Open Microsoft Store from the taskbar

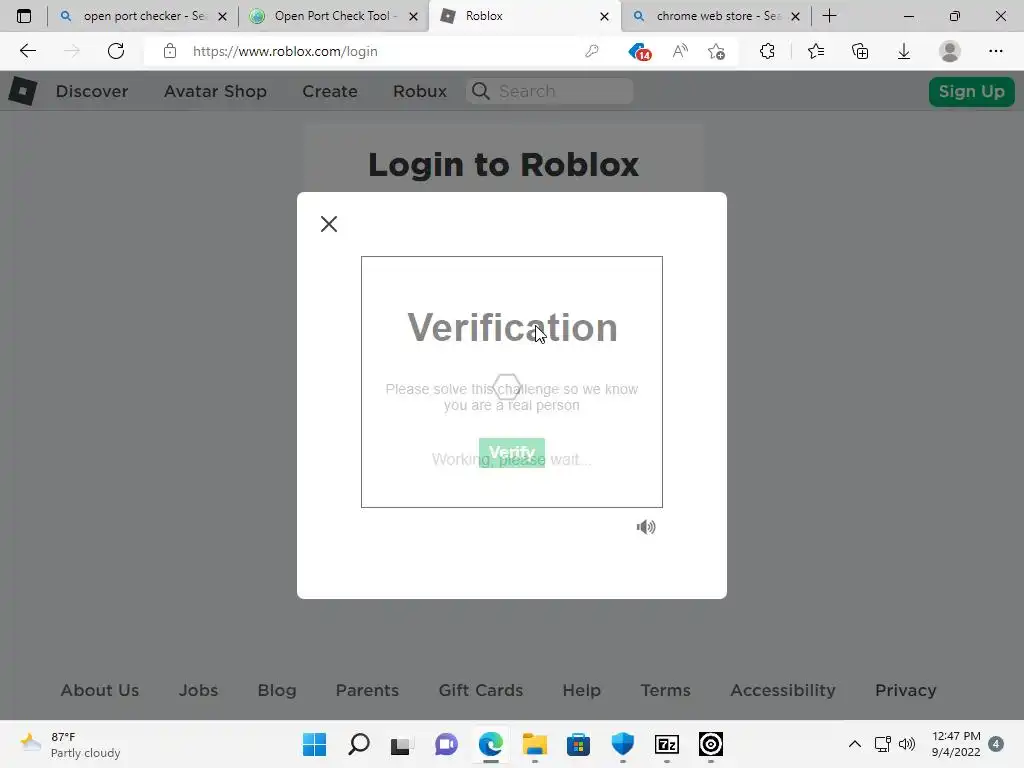coord(578,744)
